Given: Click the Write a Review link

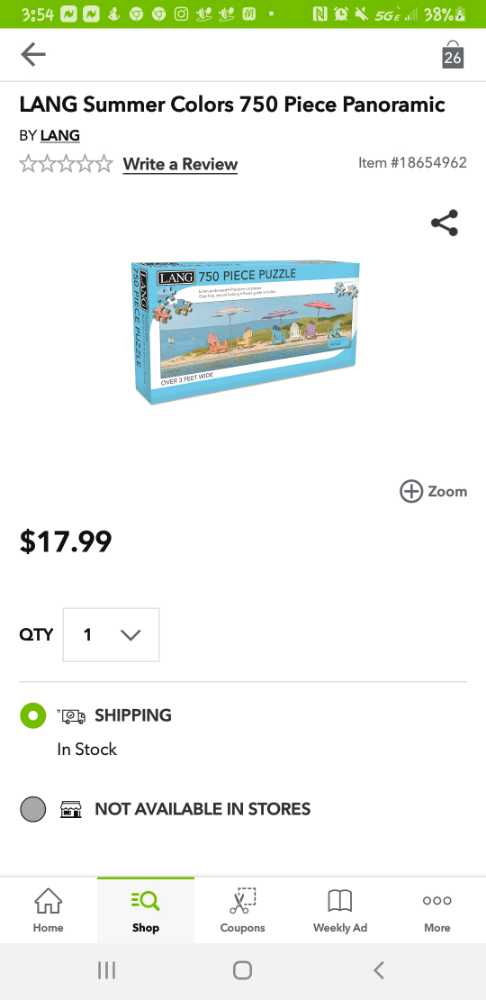Looking at the screenshot, I should coord(180,165).
